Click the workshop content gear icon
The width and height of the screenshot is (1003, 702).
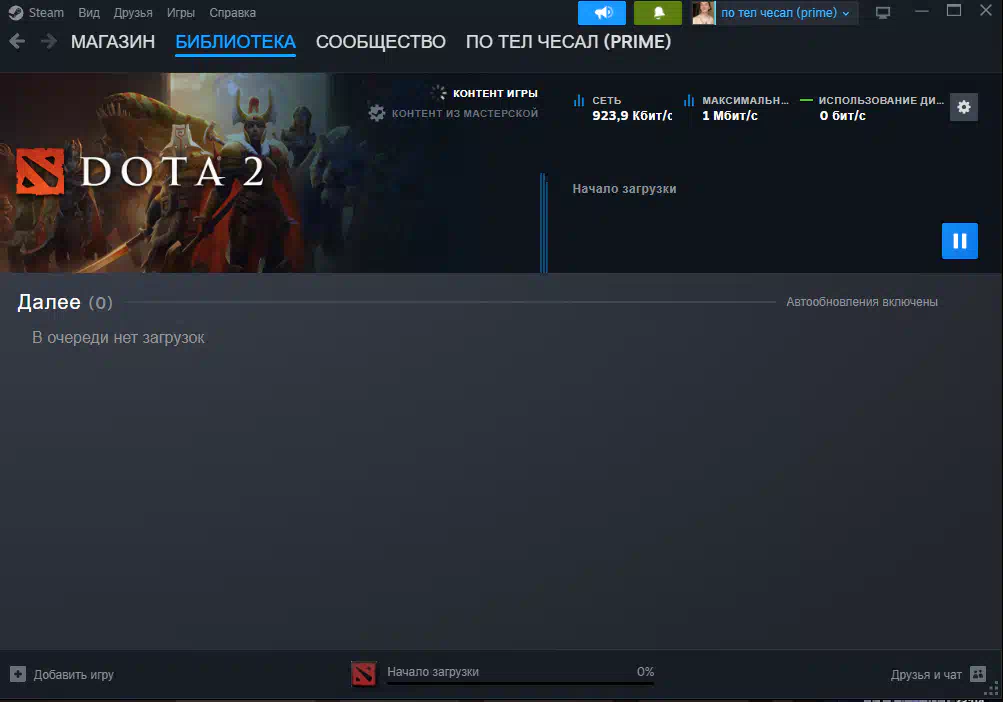[377, 113]
